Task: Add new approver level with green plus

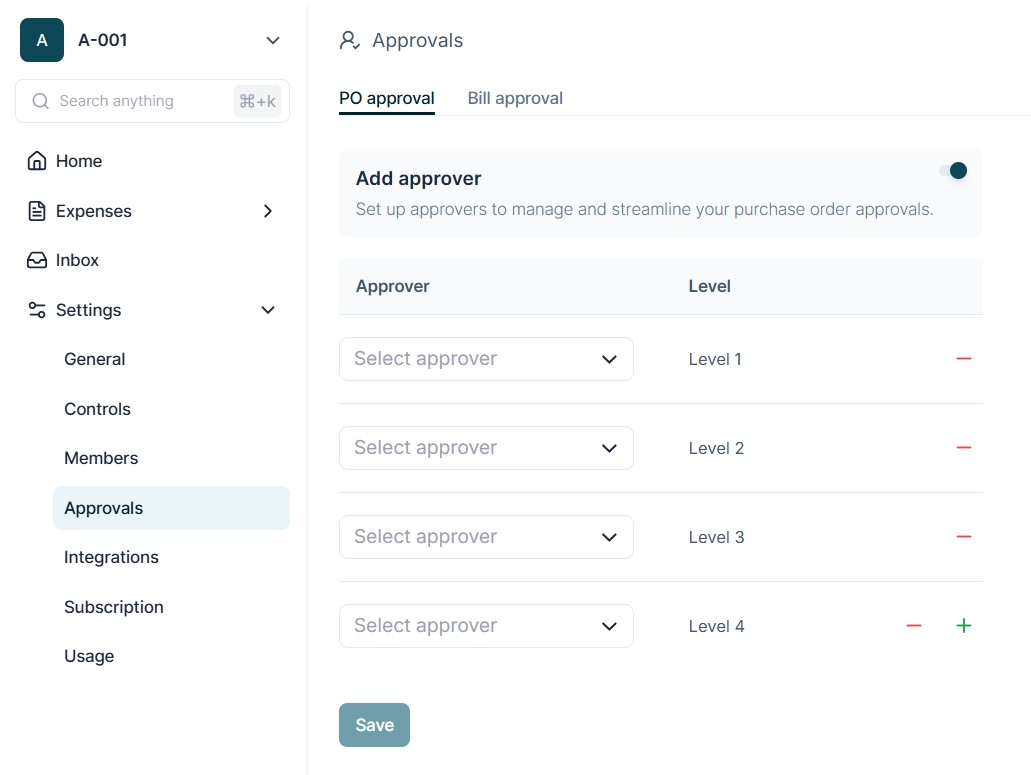Action: coord(963,626)
